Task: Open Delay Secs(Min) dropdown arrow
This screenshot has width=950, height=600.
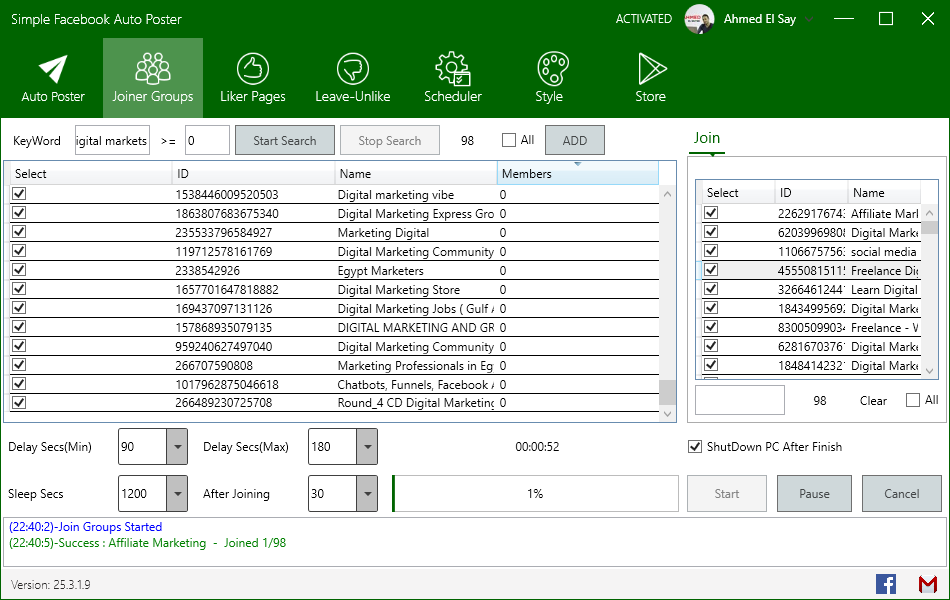Action: 177,447
